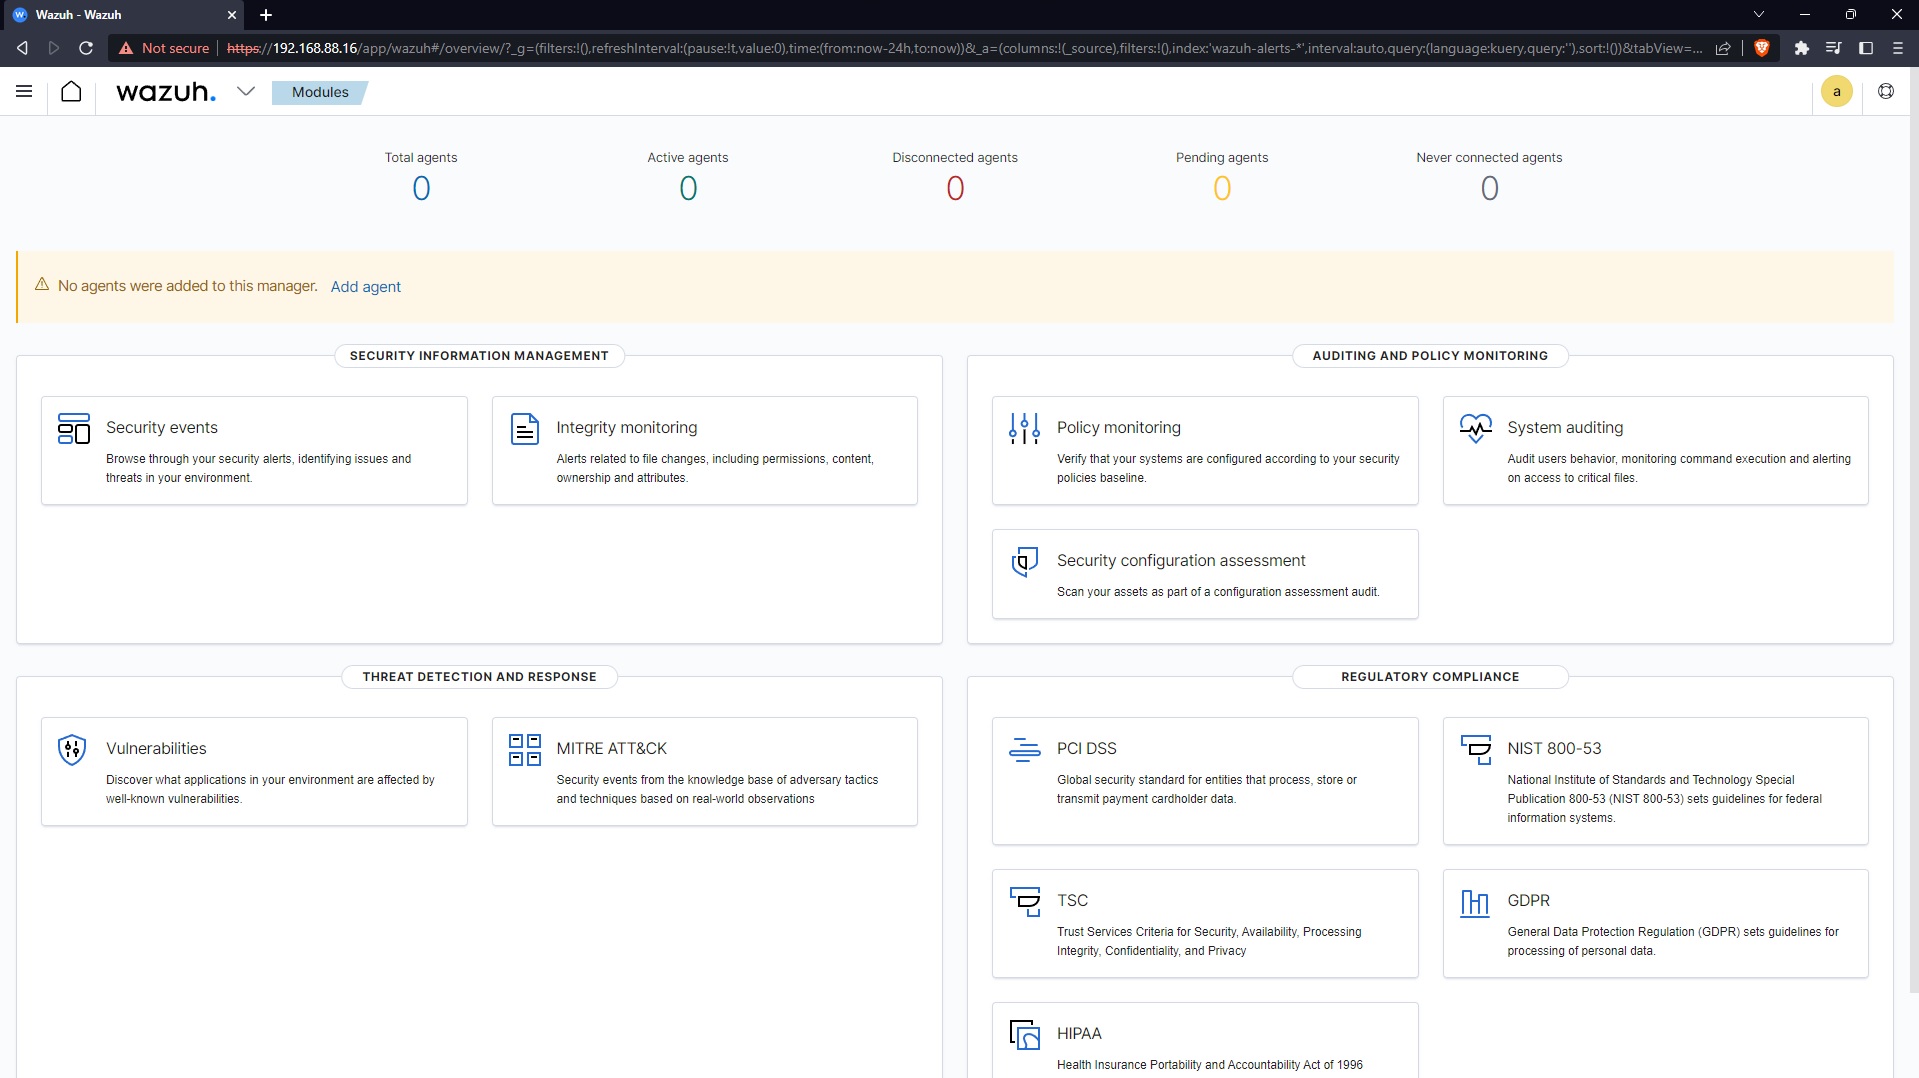This screenshot has height=1078, width=1919.
Task: Reload the page in the browser
Action: point(86,48)
